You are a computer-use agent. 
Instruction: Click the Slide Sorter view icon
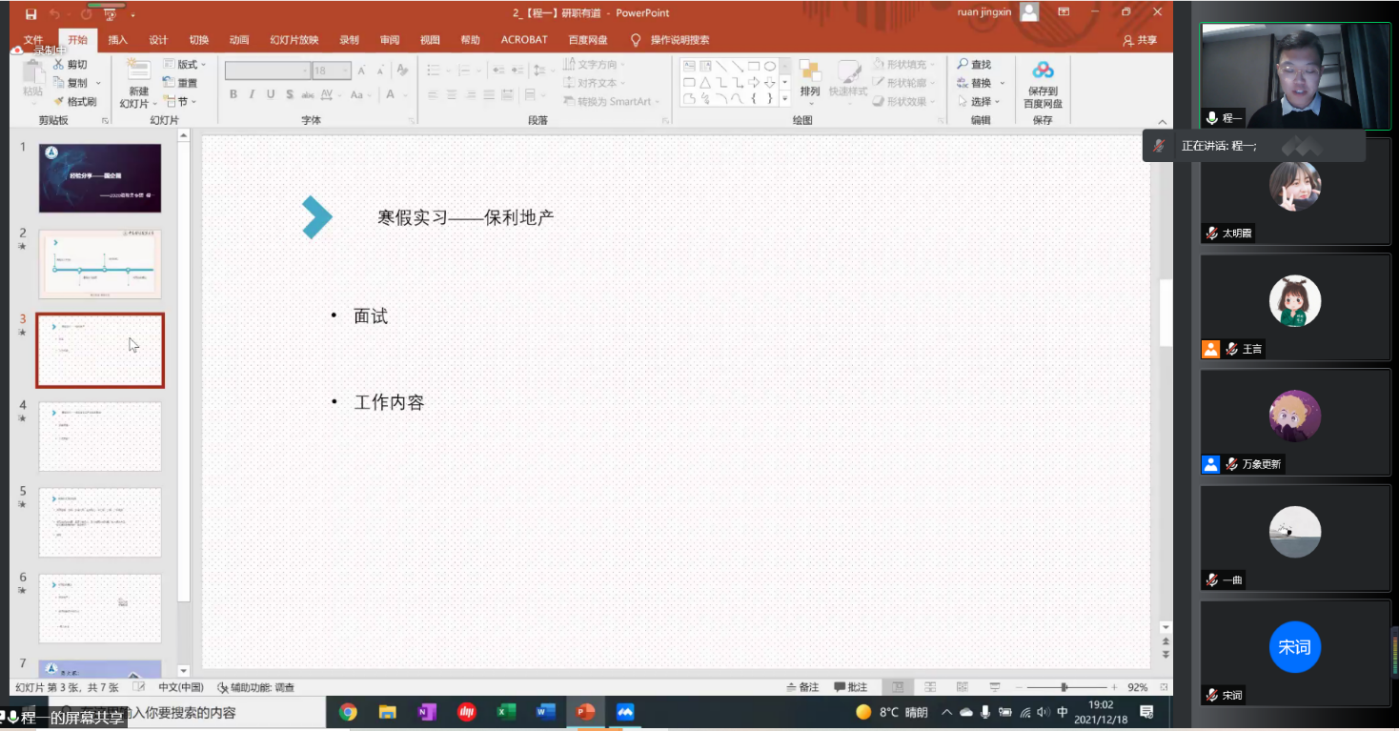(930, 688)
